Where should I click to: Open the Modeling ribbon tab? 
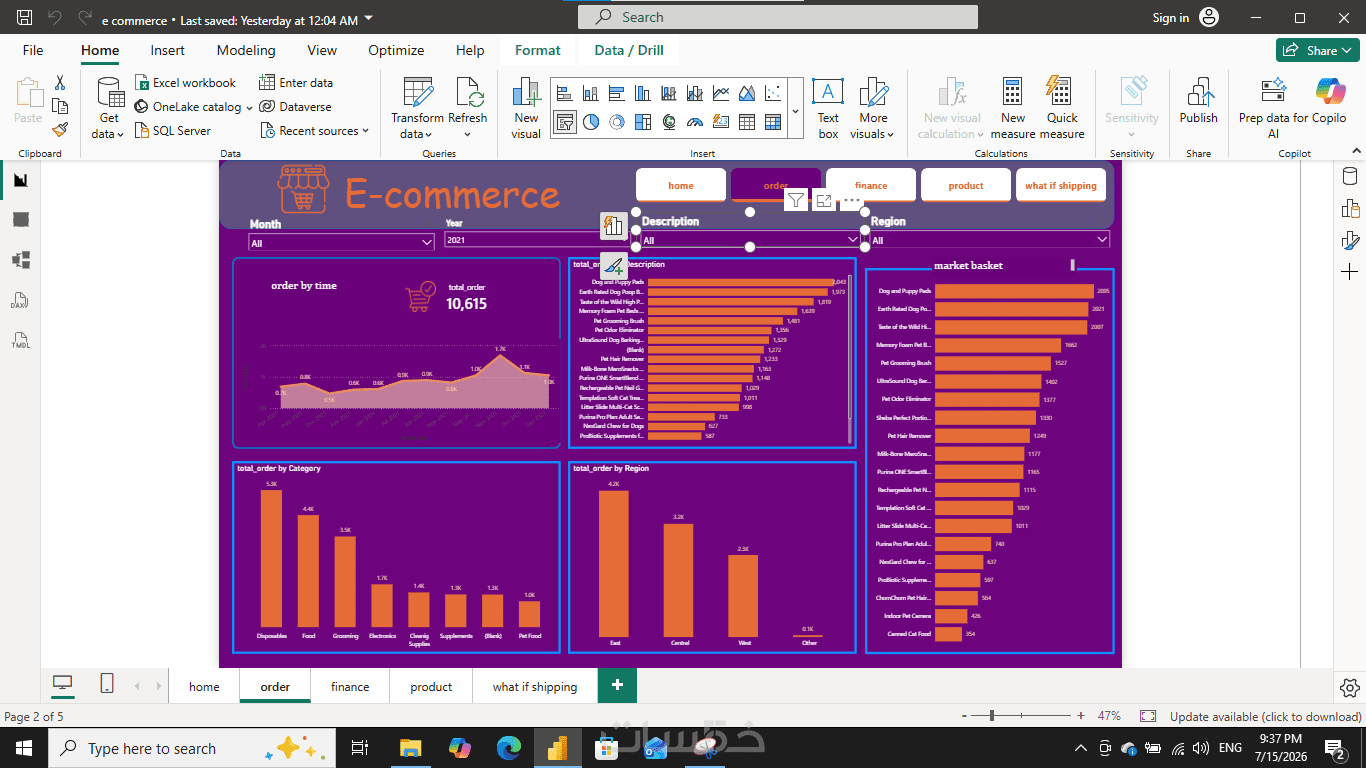pyautogui.click(x=246, y=50)
